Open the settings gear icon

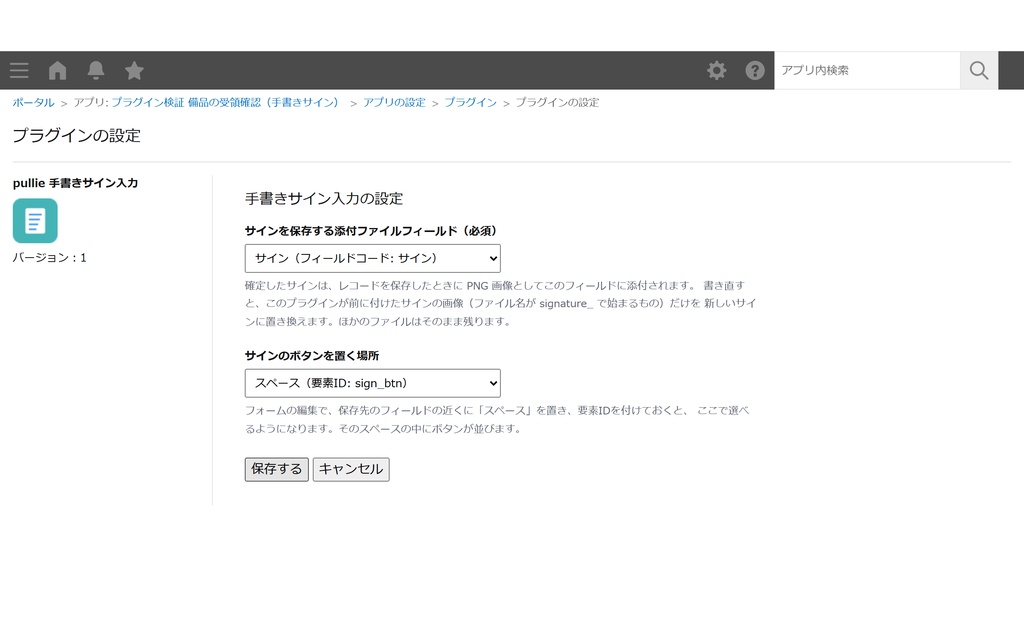[716, 71]
